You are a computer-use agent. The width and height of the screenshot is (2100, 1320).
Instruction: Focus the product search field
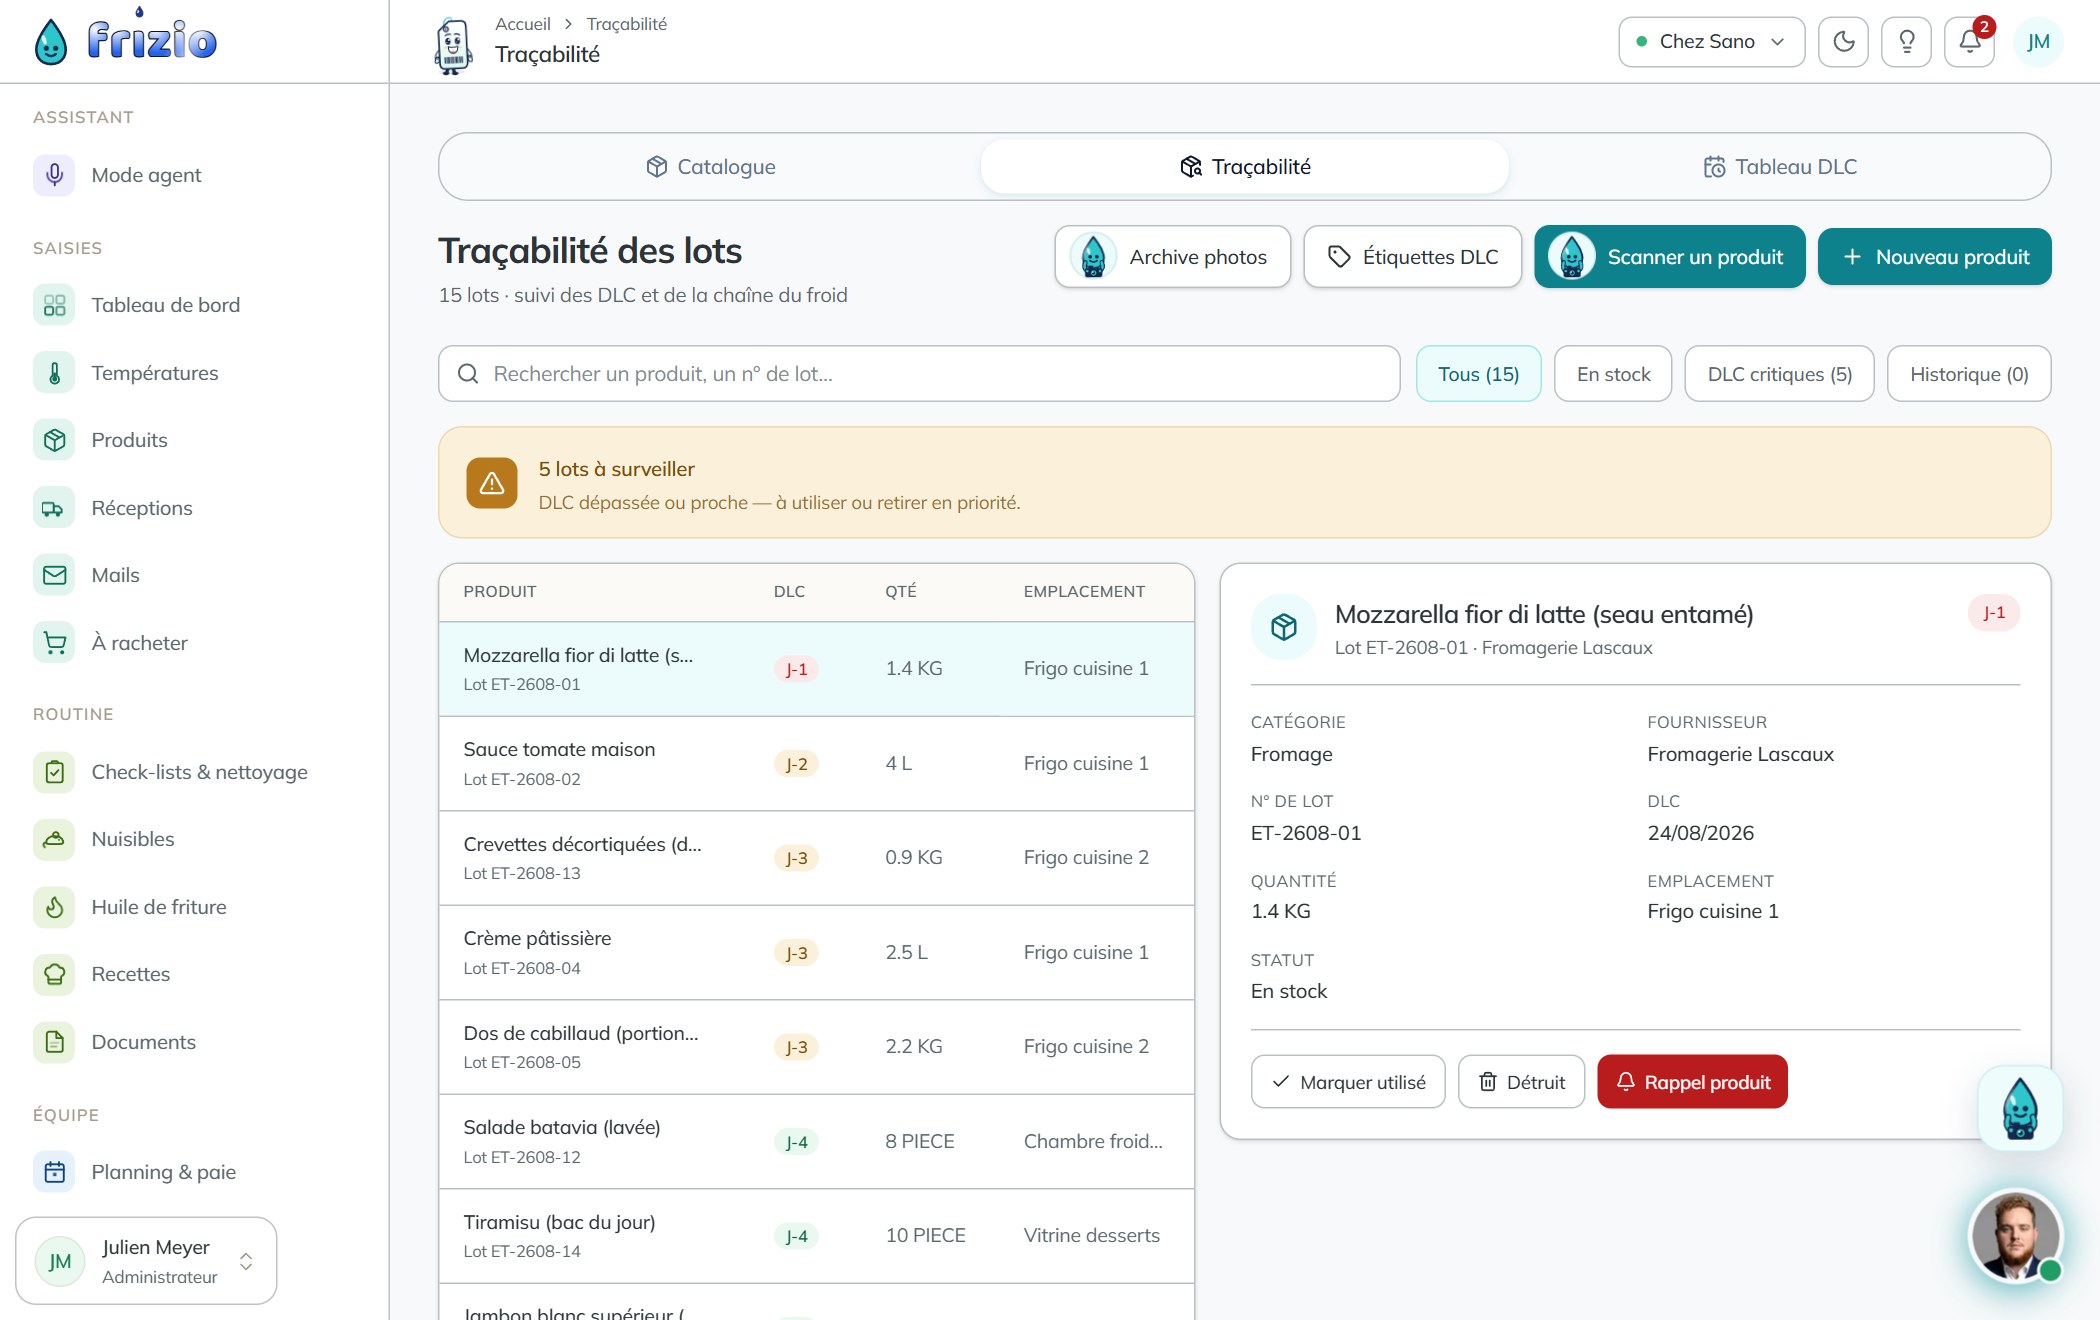(919, 374)
